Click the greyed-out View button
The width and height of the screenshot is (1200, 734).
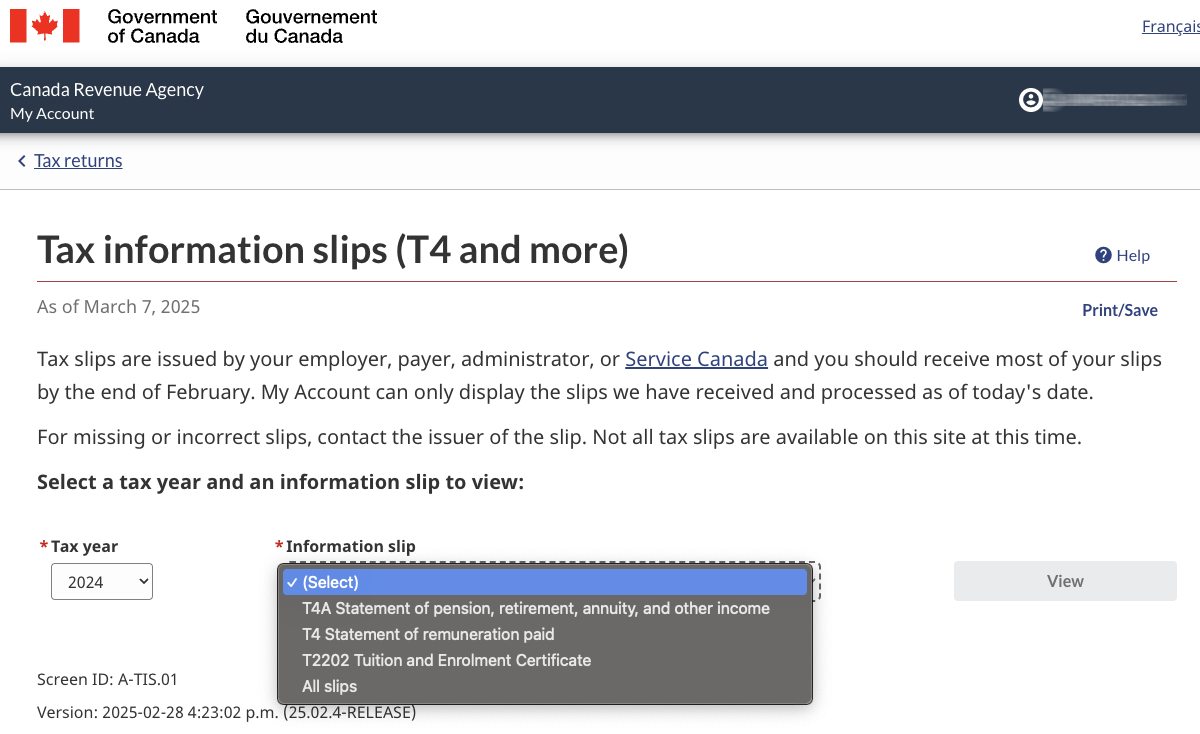point(1065,581)
